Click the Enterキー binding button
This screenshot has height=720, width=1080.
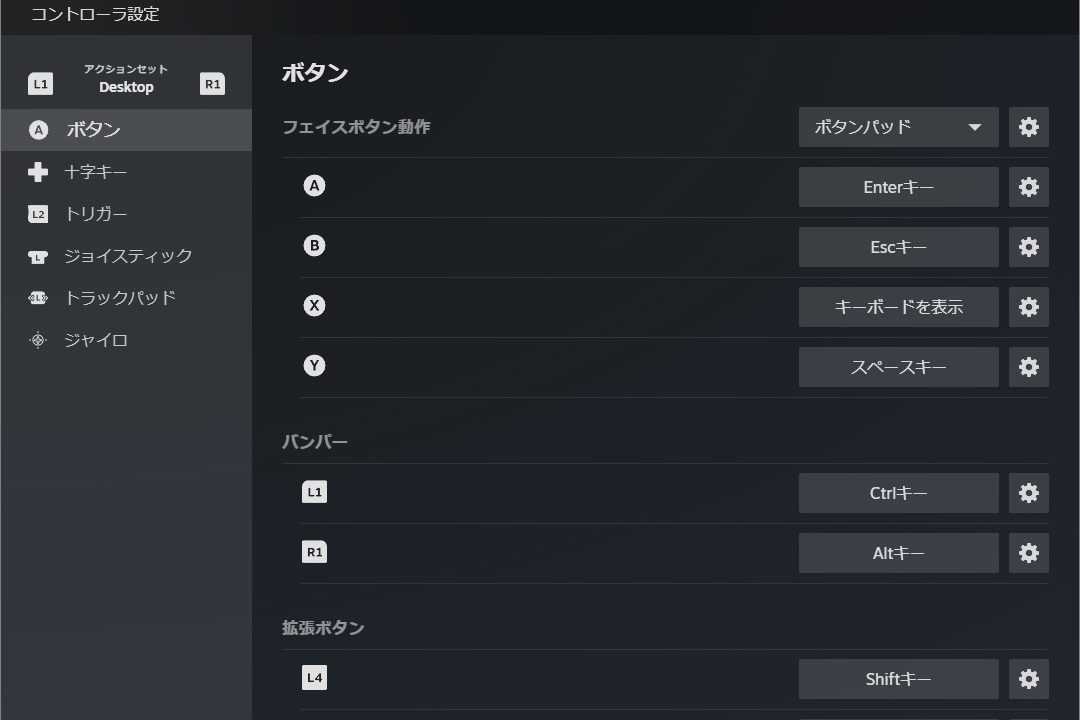[x=898, y=187]
